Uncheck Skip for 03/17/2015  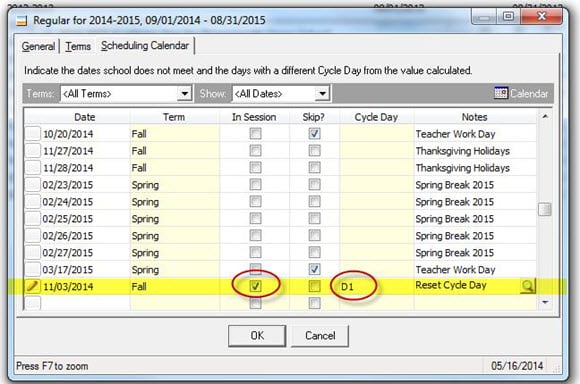coord(314,269)
